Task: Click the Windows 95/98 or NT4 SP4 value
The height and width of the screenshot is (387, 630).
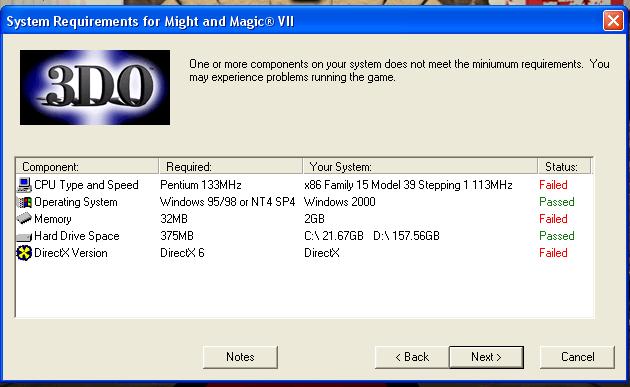Action: (227, 202)
